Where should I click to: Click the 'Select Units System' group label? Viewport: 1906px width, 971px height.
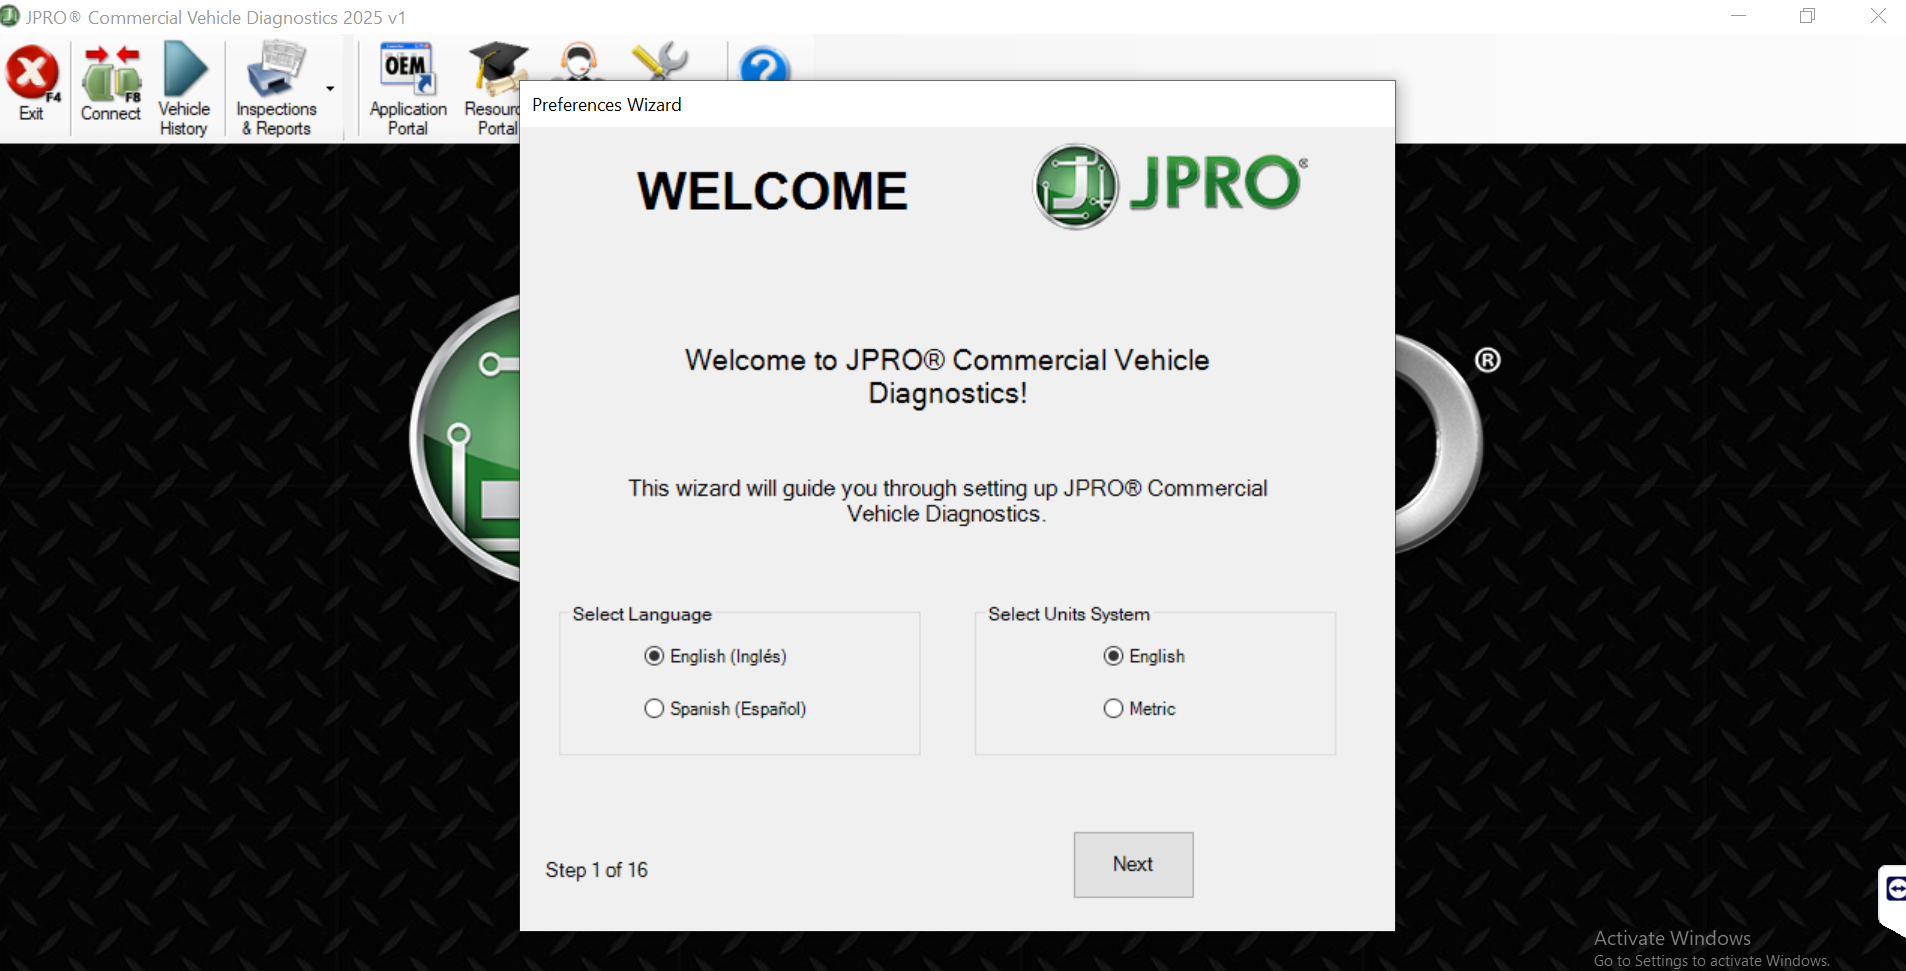(x=1069, y=614)
